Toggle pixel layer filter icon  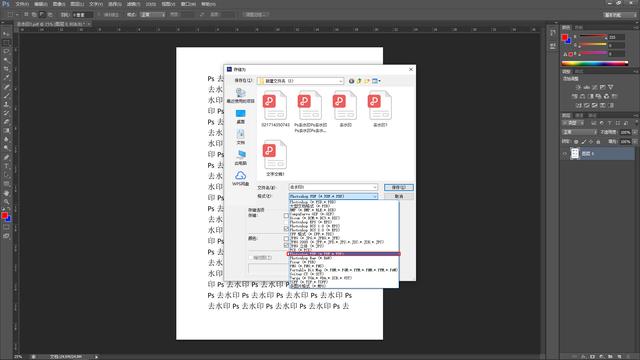pyautogui.click(x=593, y=123)
